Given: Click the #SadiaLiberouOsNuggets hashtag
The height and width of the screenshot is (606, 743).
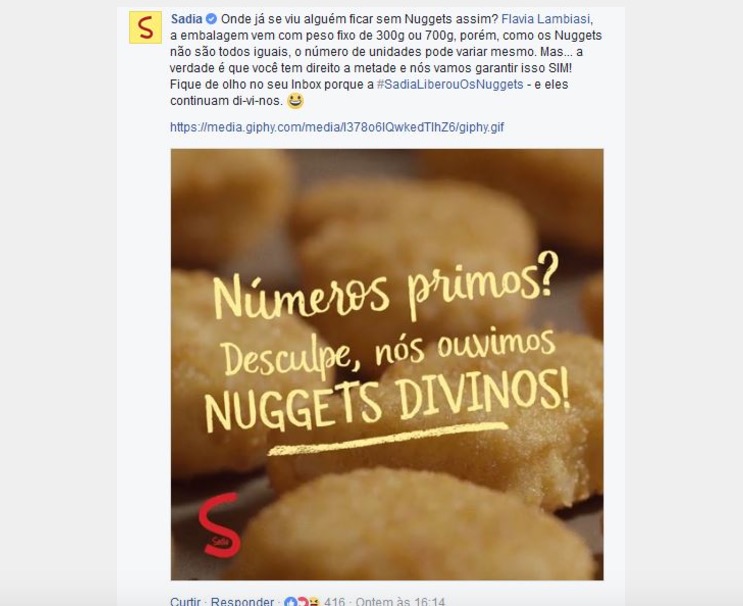Looking at the screenshot, I should pyautogui.click(x=450, y=84).
